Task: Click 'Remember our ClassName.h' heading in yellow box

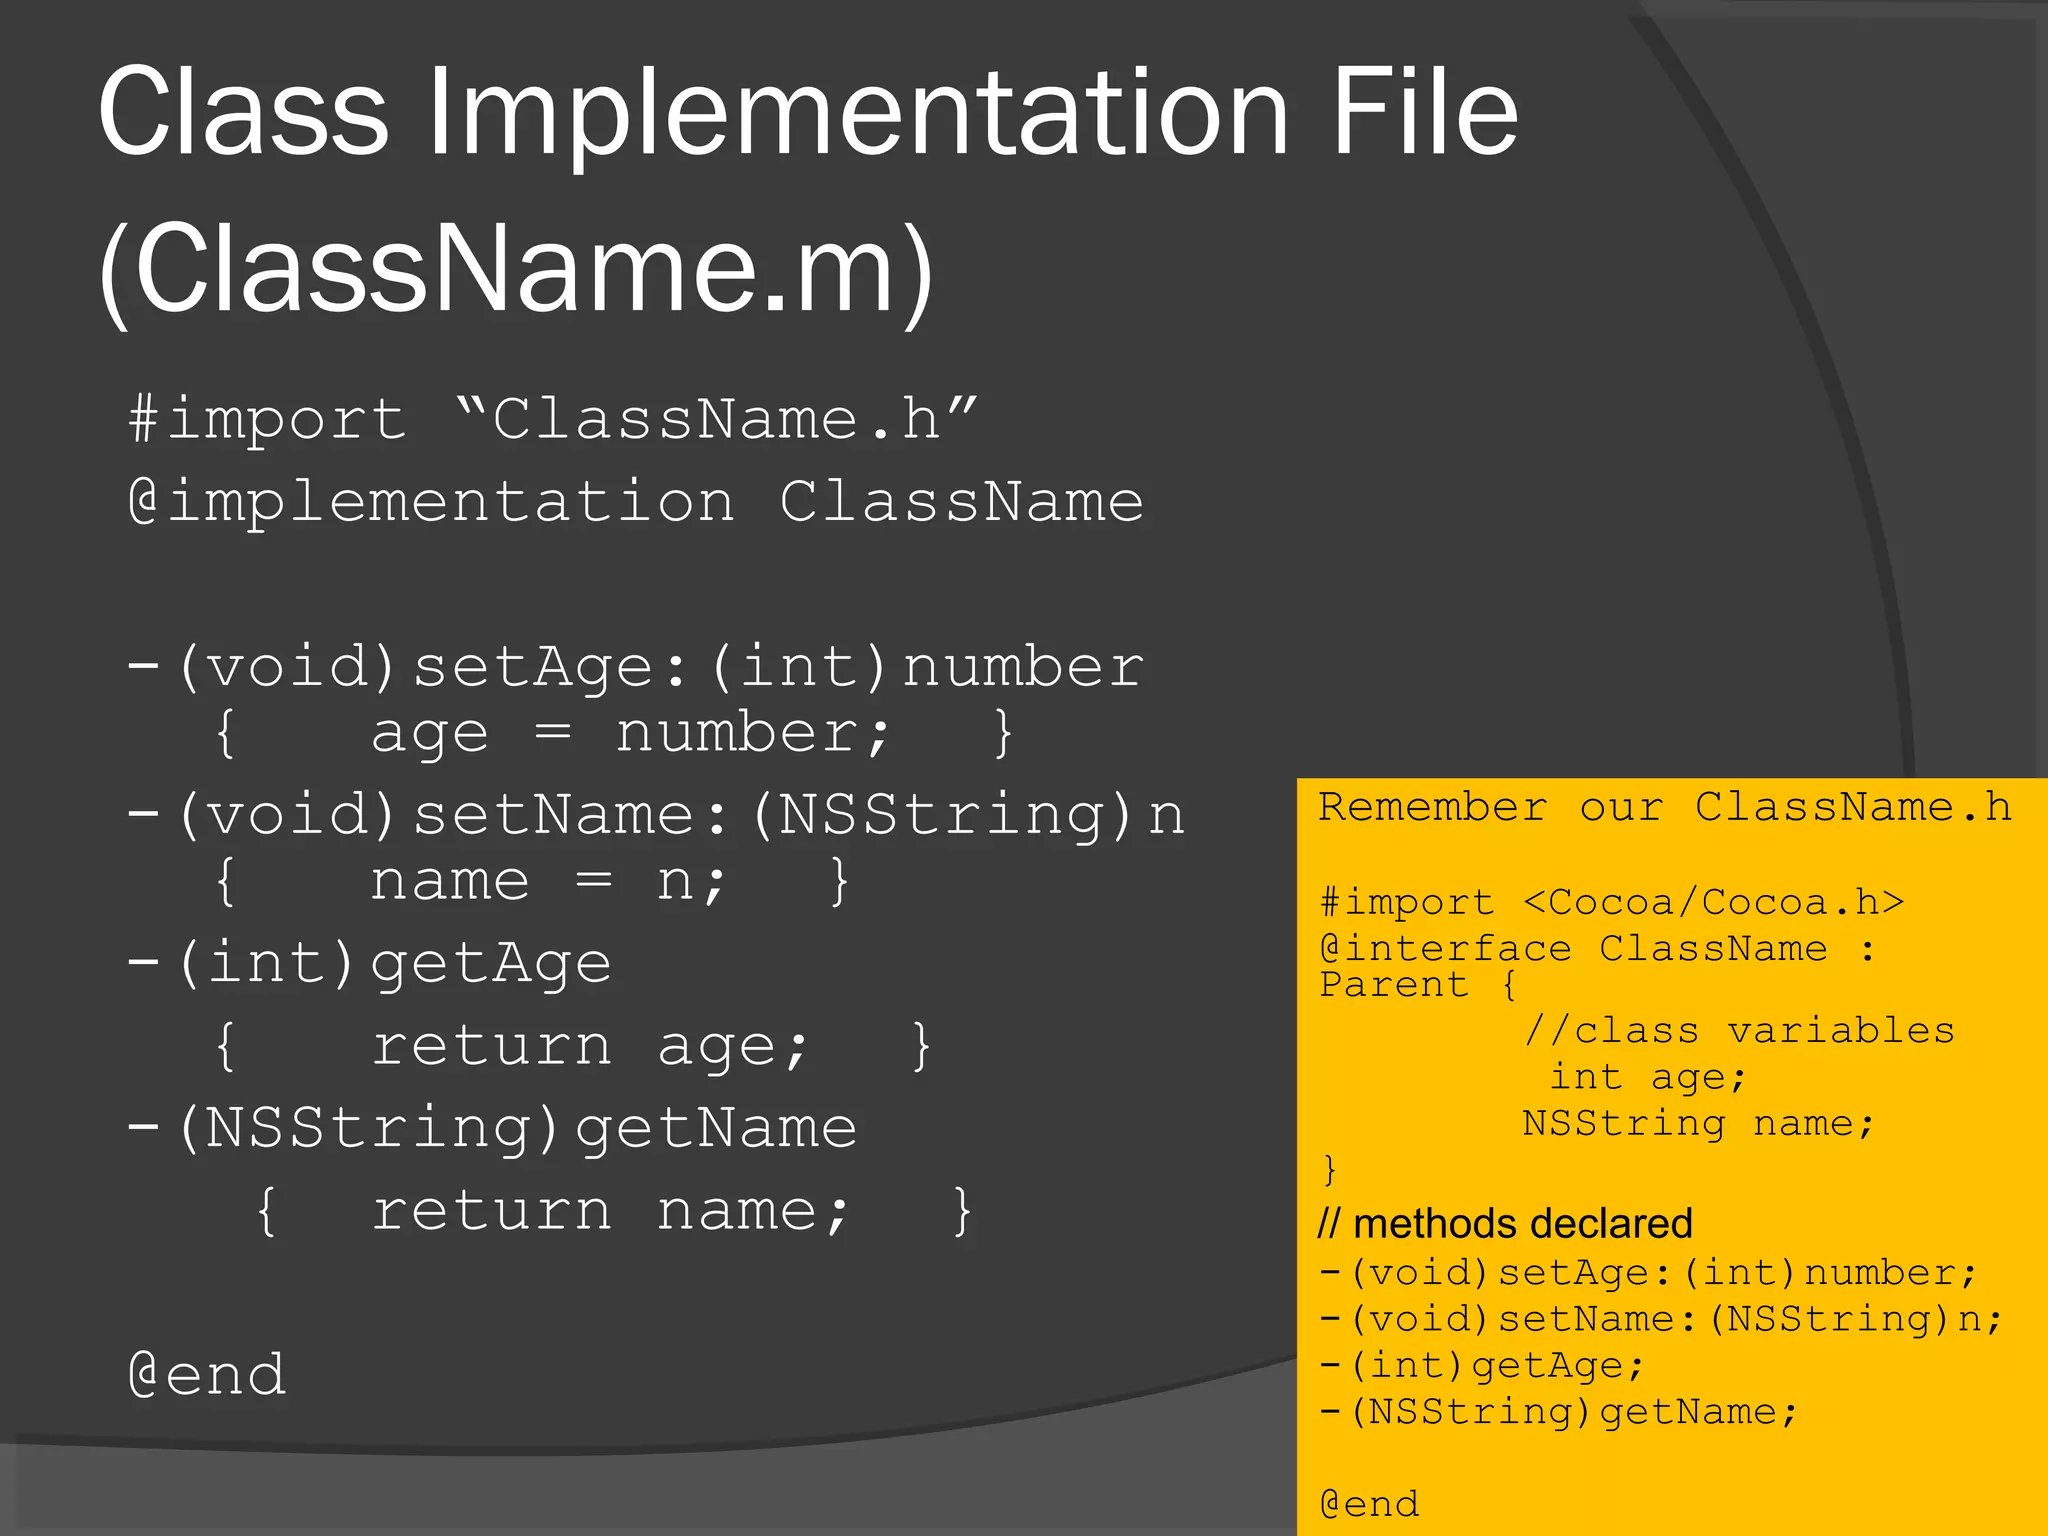Action: [1665, 807]
